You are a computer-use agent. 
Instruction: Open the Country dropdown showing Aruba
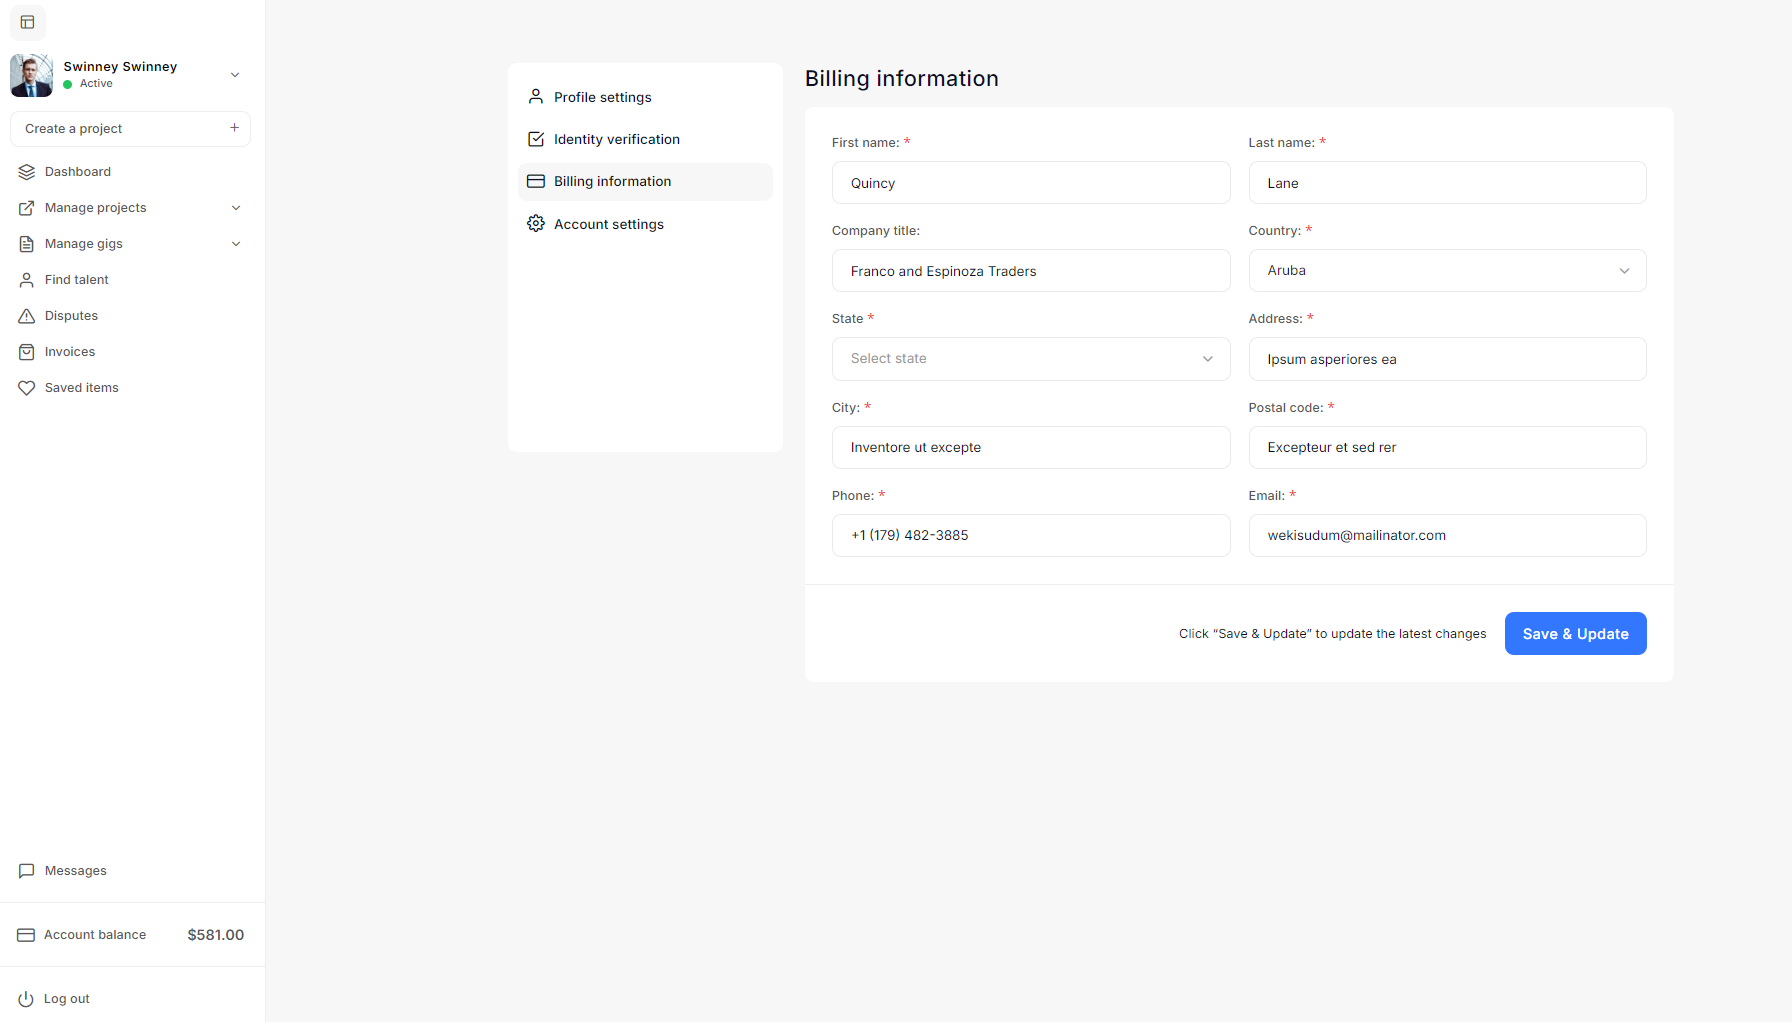tap(1446, 271)
